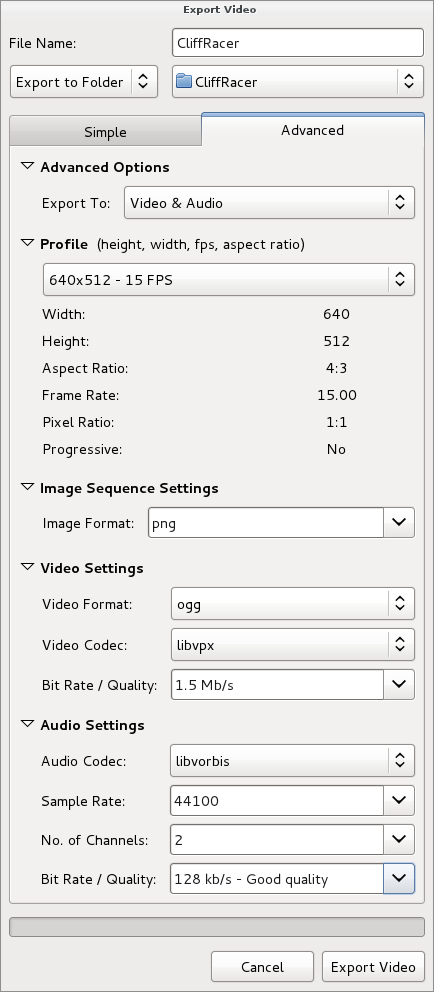434x992 pixels.
Task: Select the Advanced tab
Action: (x=313, y=130)
